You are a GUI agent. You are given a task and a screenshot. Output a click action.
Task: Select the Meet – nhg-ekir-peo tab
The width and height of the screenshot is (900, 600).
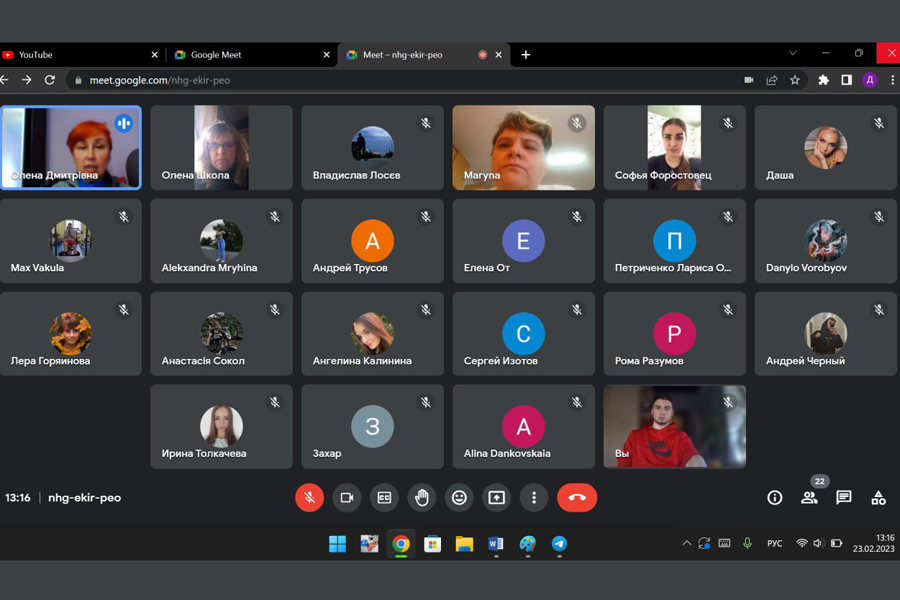(x=424, y=55)
